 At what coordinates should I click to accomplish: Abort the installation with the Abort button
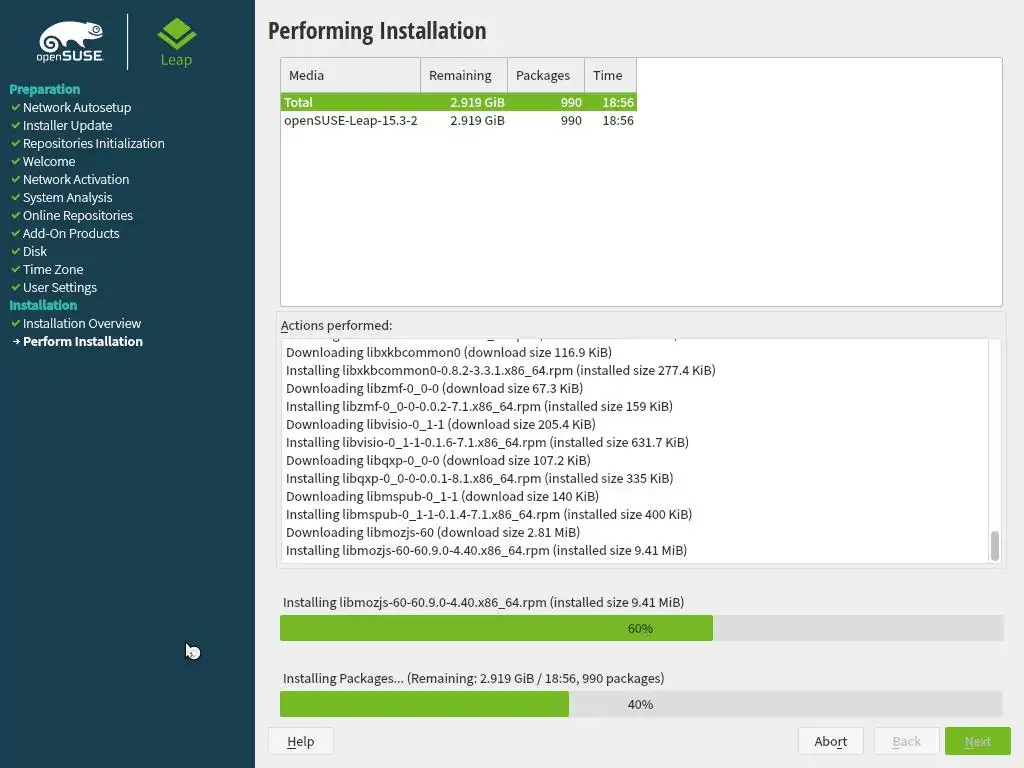point(830,741)
